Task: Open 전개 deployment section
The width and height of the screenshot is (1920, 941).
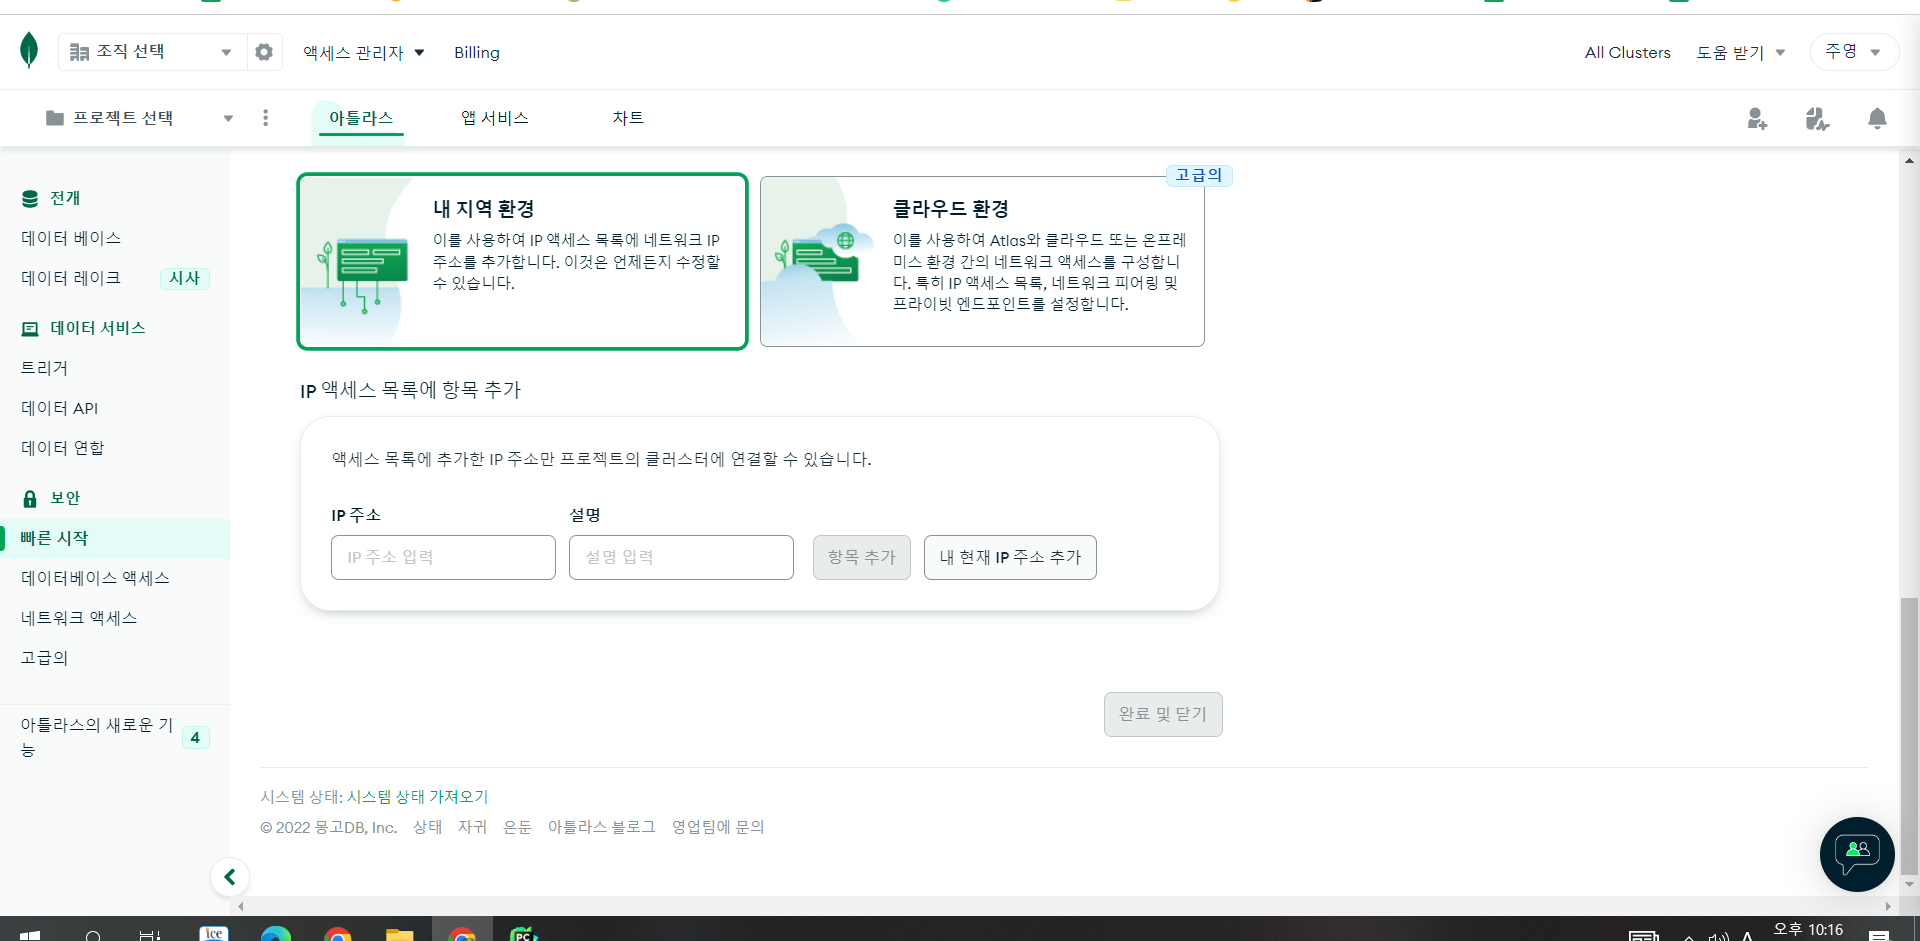Action: click(x=65, y=198)
